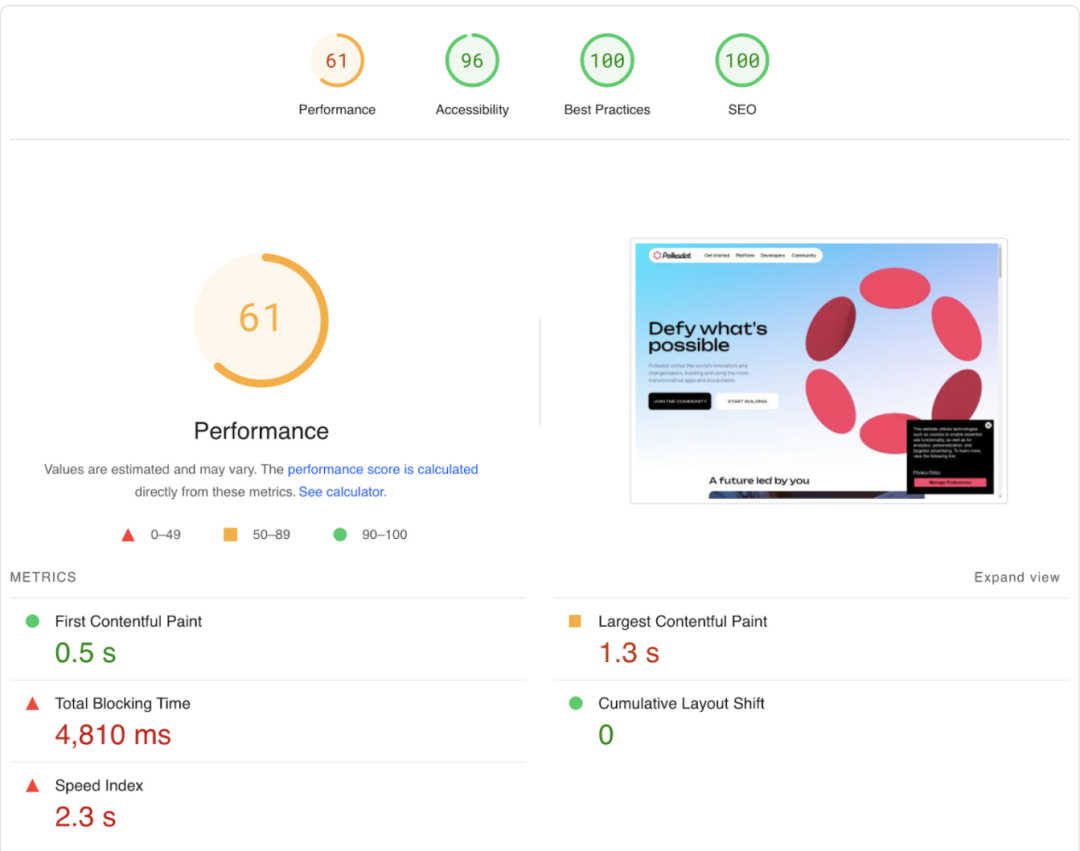Click the large Performance gauge showing 61

coord(261,320)
